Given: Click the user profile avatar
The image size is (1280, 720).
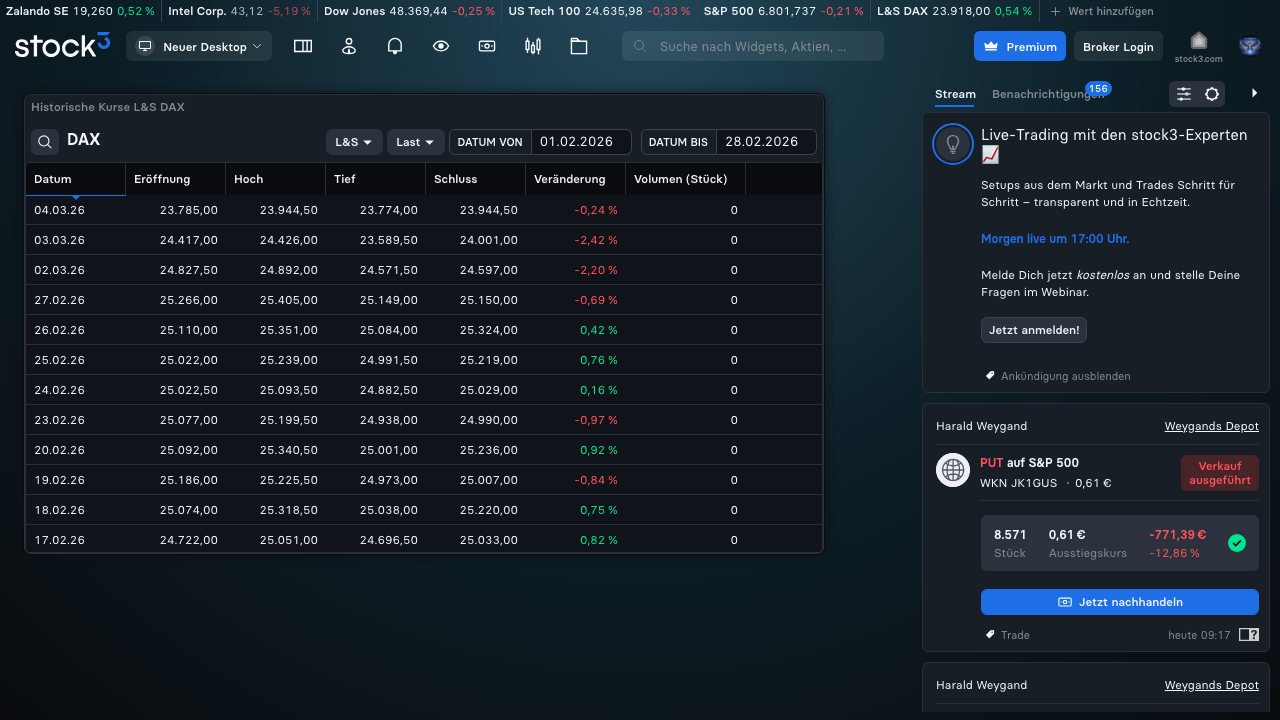Looking at the screenshot, I should pos(1249,46).
